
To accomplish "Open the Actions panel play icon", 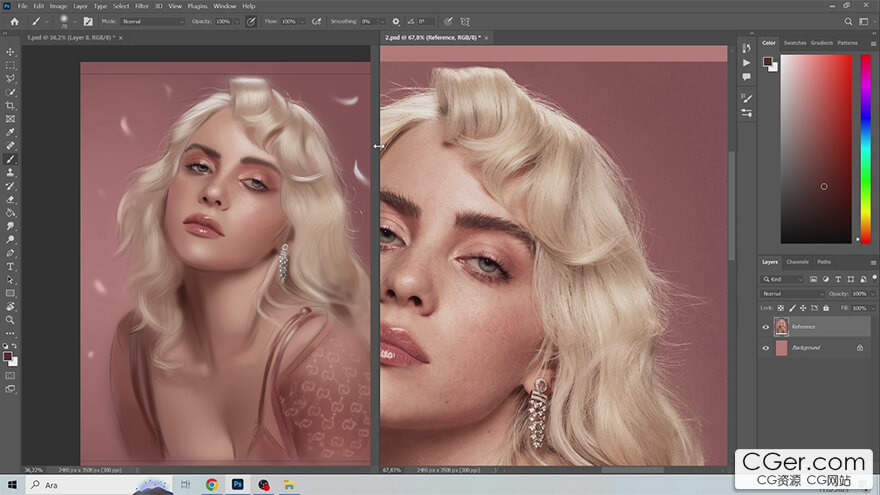I will [x=746, y=63].
